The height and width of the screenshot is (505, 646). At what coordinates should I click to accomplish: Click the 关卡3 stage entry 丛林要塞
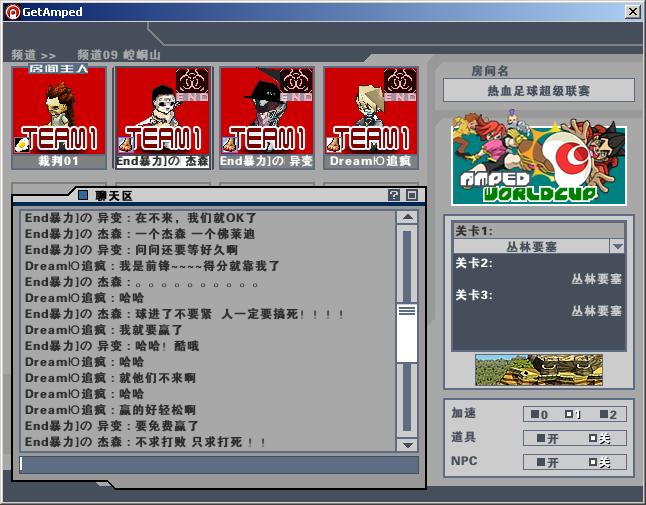click(596, 311)
